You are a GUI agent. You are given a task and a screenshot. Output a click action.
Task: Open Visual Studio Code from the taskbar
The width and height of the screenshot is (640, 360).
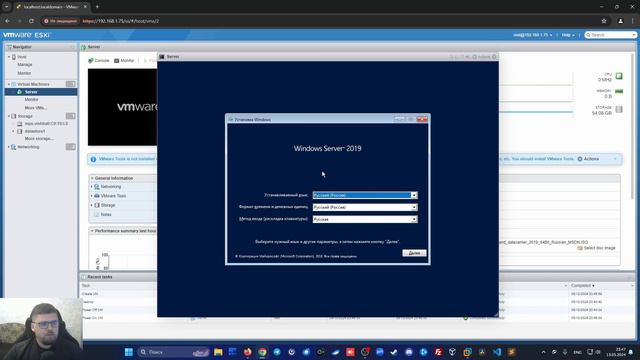pyautogui.click(x=497, y=352)
